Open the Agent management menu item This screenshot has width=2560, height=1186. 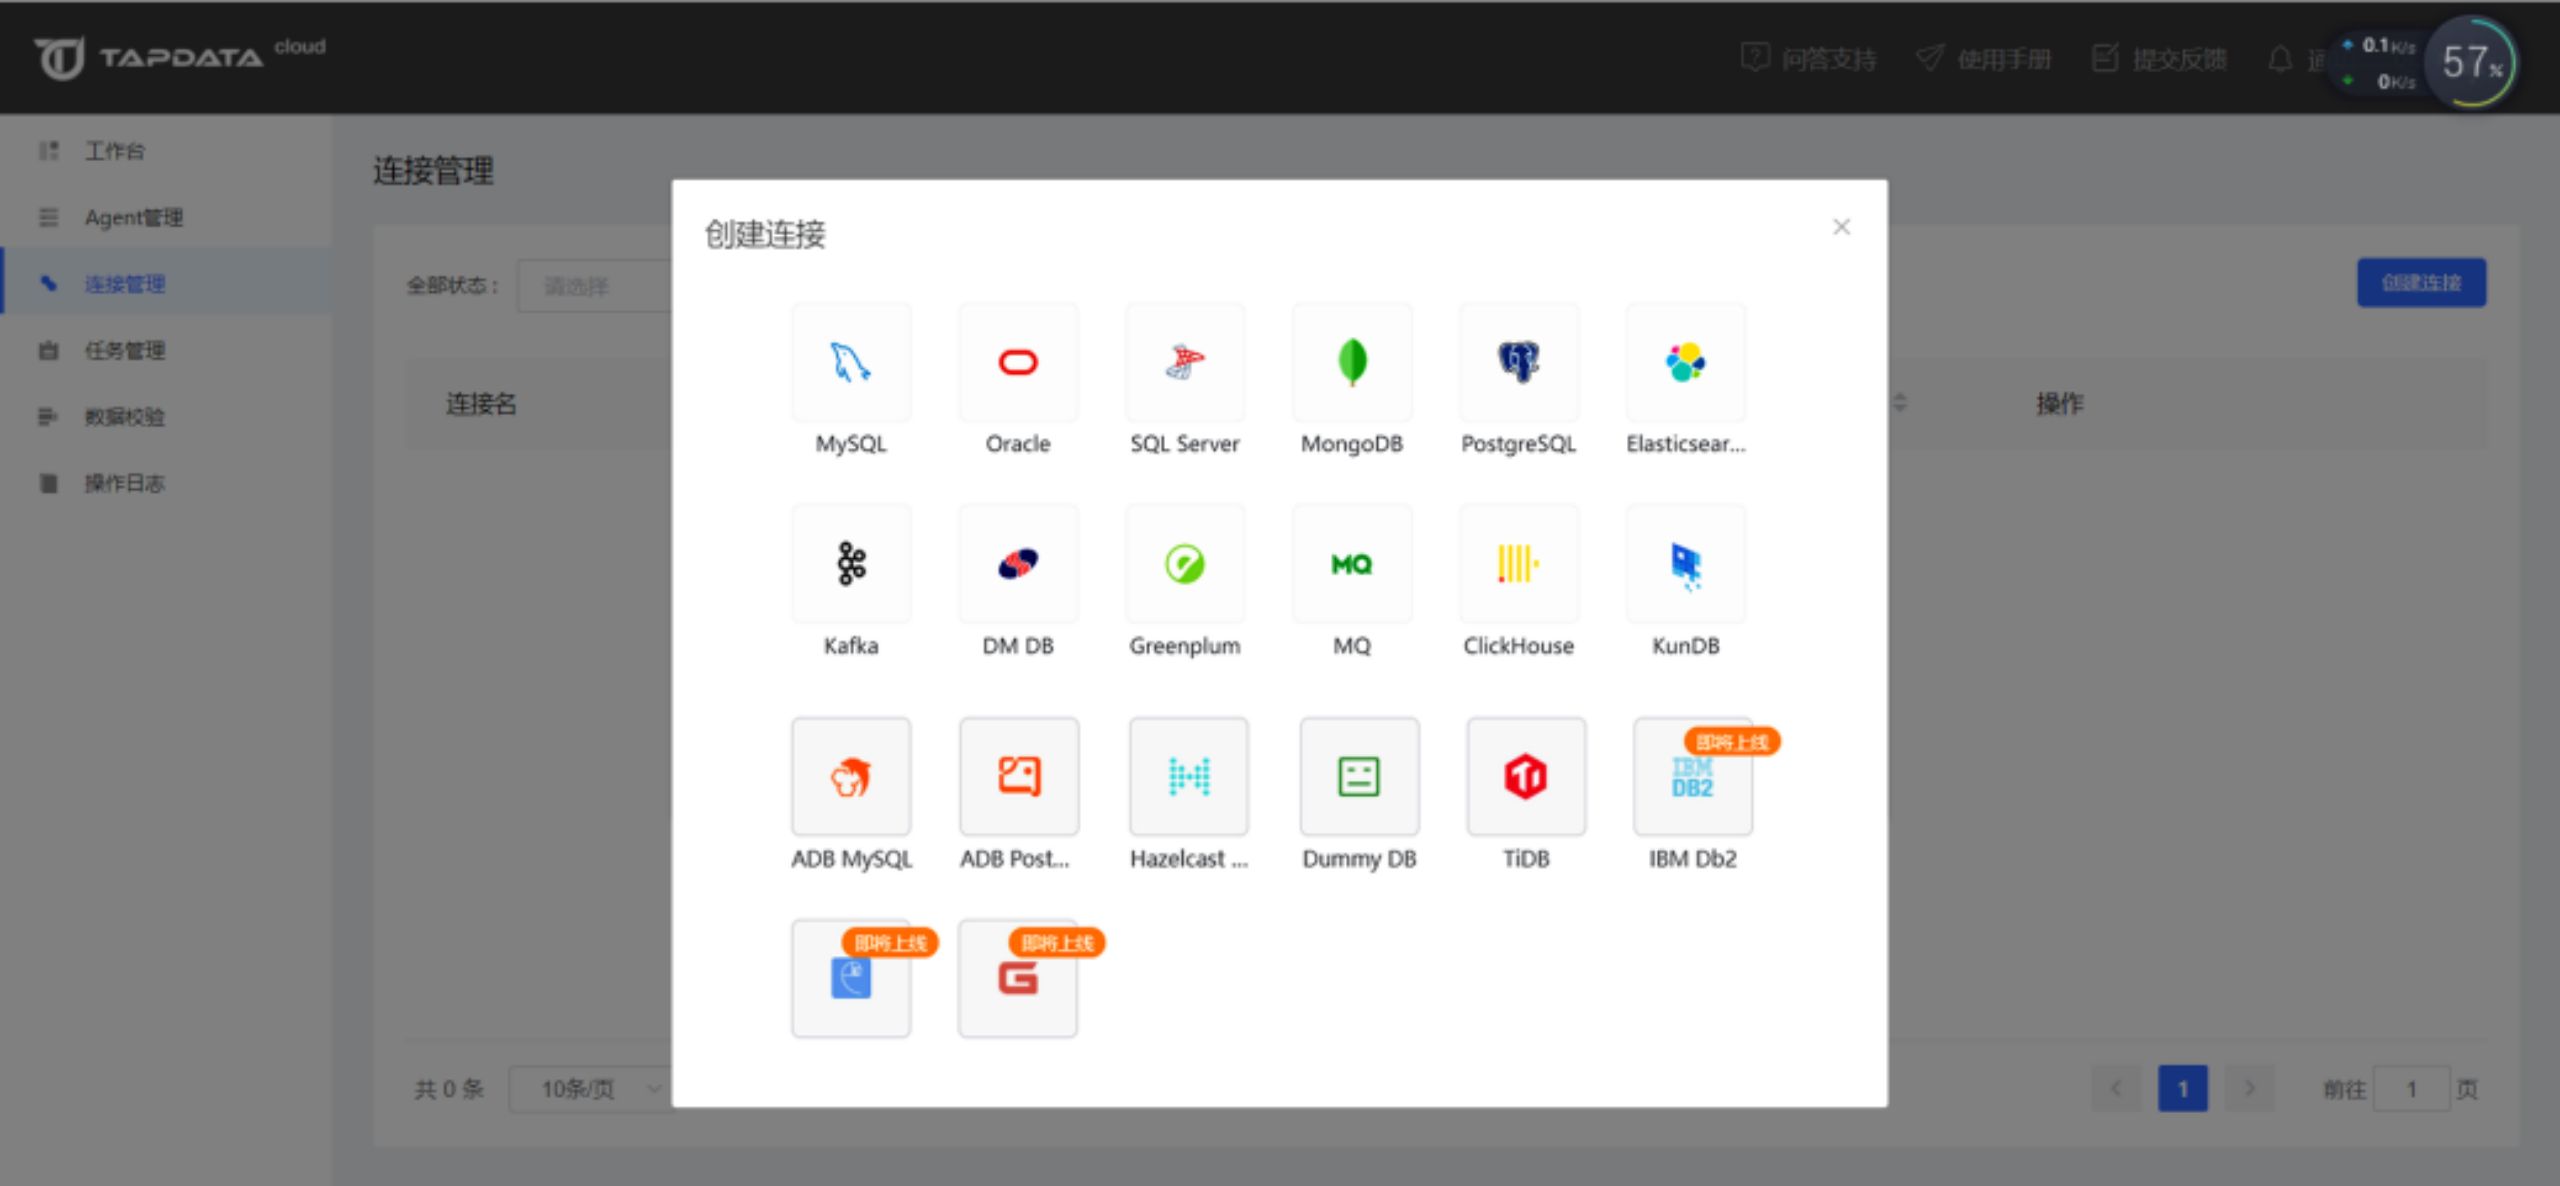point(133,217)
